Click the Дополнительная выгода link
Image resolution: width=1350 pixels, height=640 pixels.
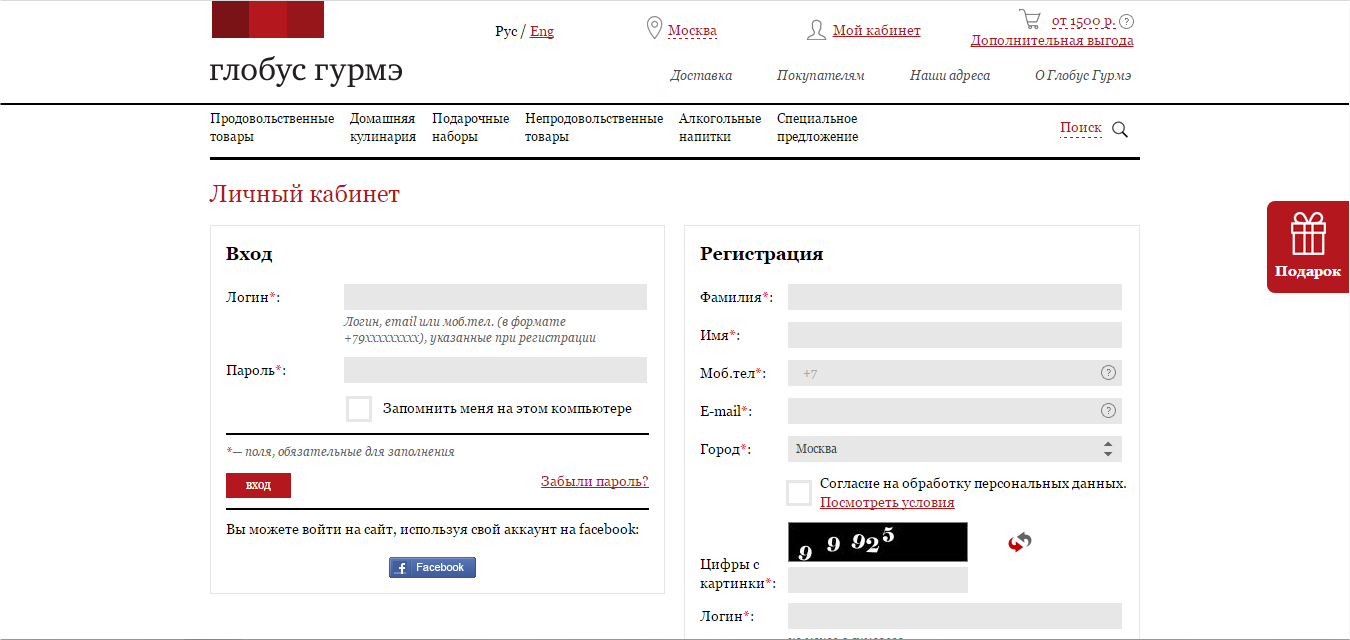click(x=1052, y=41)
